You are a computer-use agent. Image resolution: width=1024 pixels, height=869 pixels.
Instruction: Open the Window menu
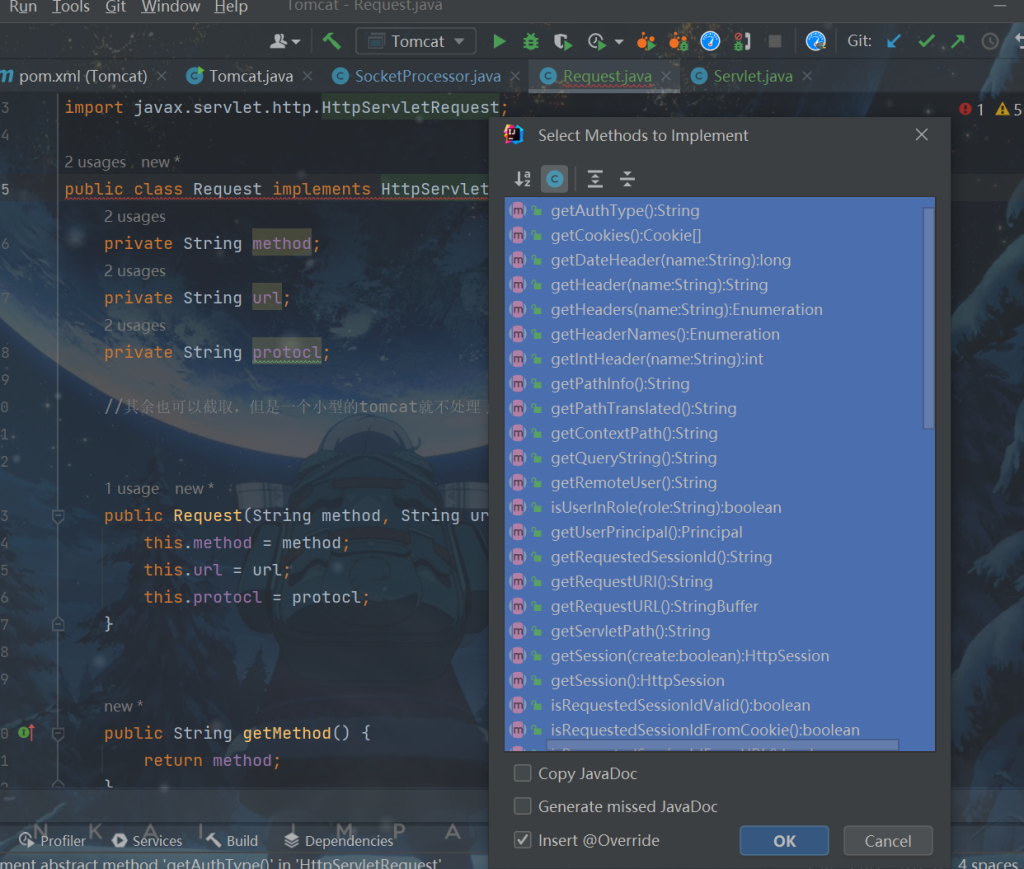[170, 7]
